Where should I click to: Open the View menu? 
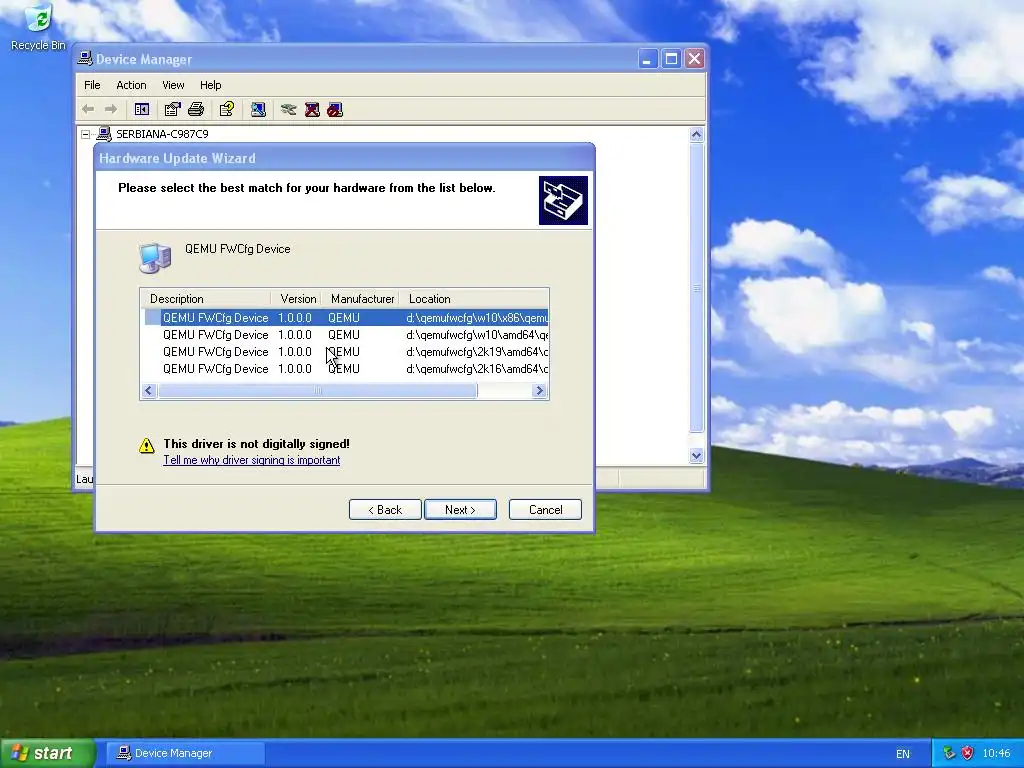coord(173,85)
